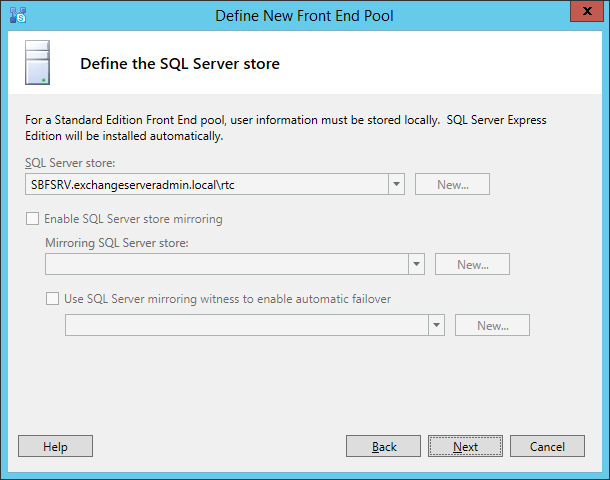
Task: Cancel the front end pool wizard
Action: coord(547,446)
